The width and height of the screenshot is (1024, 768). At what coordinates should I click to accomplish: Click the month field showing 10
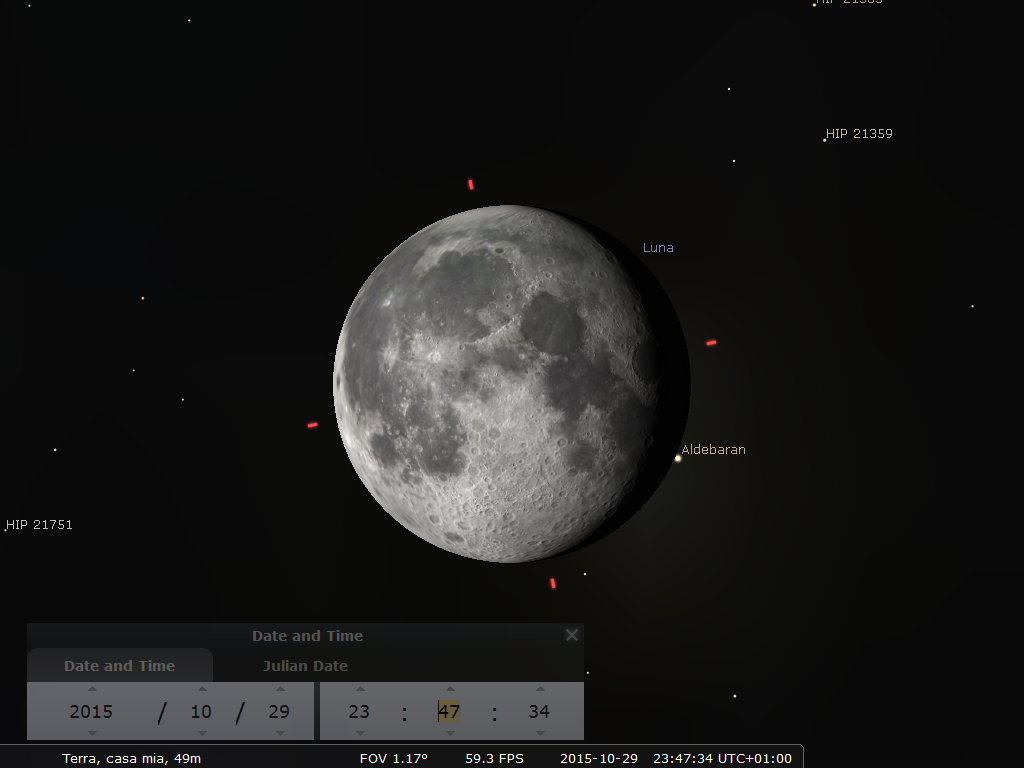201,711
